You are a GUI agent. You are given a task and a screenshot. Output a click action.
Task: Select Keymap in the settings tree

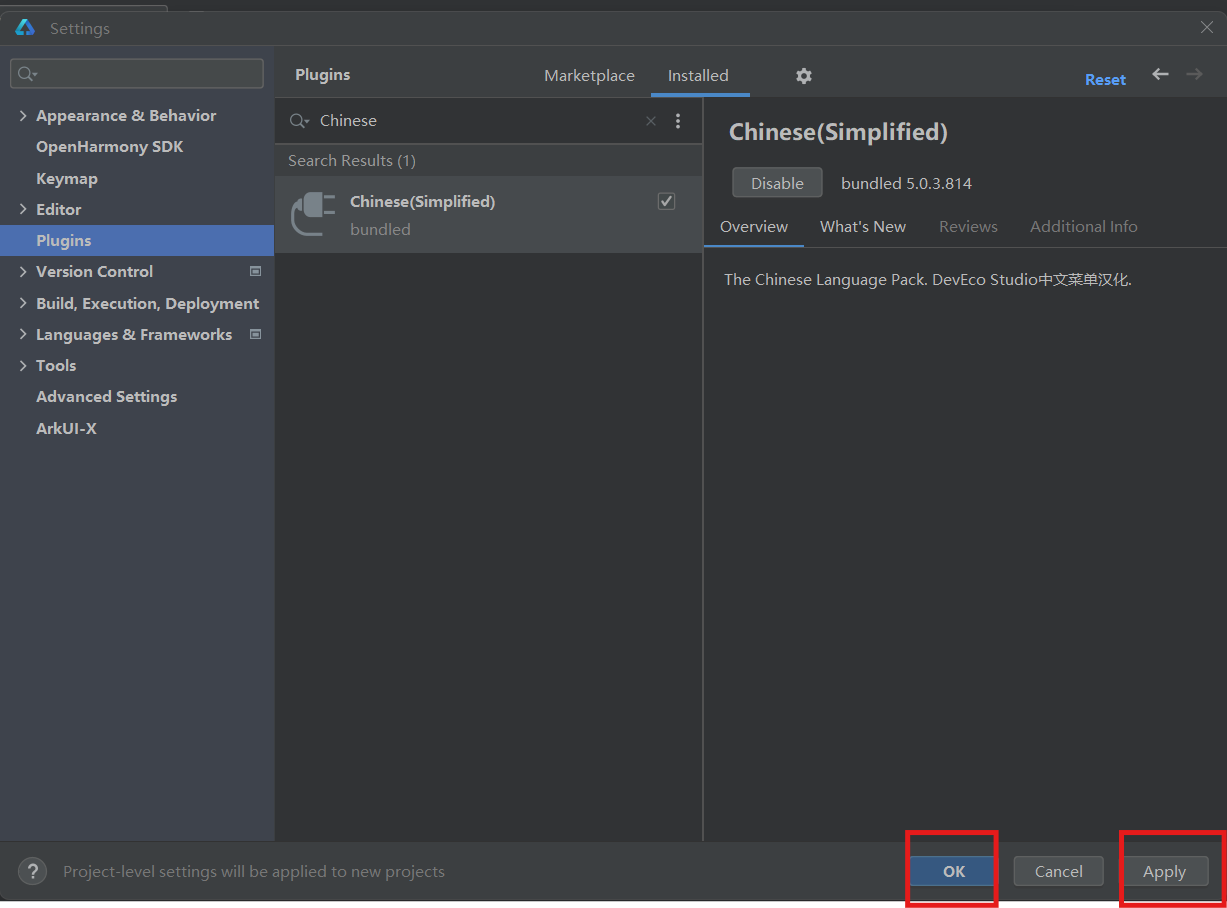[x=67, y=178]
